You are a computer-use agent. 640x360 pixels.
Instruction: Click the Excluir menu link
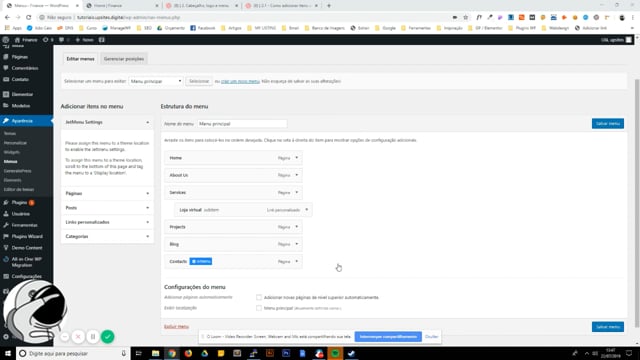(176, 327)
